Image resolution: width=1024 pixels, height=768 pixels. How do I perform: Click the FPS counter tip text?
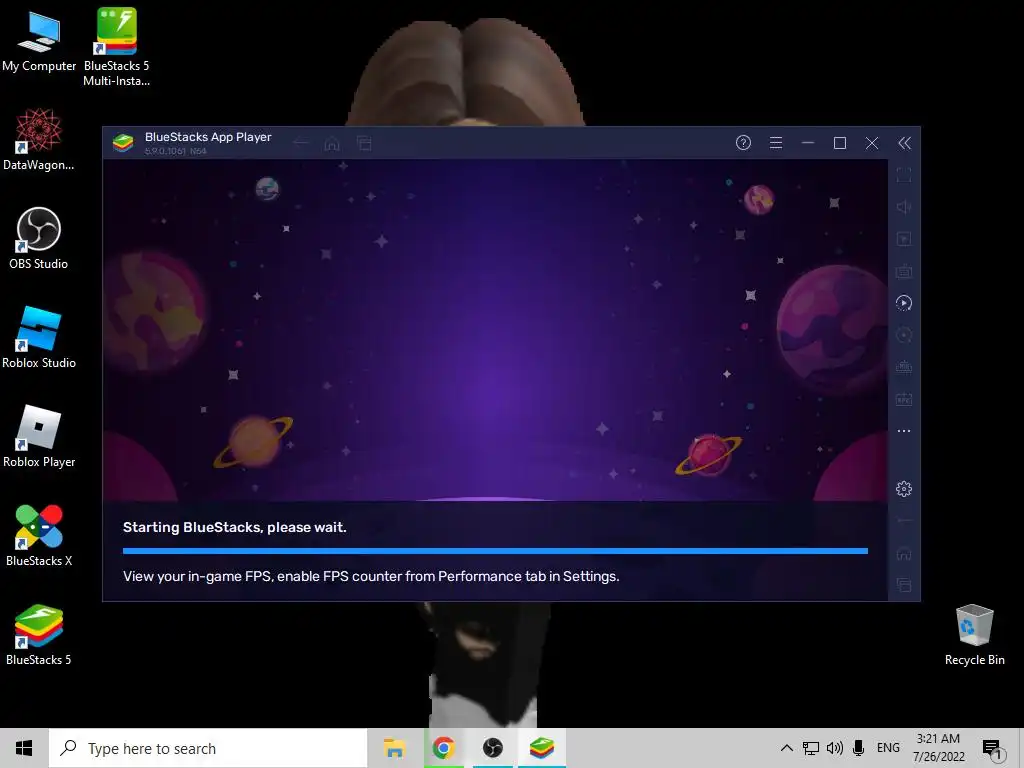coord(371,576)
